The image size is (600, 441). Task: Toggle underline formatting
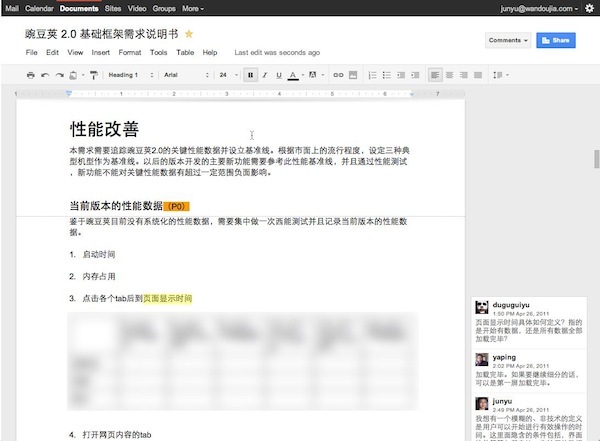click(278, 75)
